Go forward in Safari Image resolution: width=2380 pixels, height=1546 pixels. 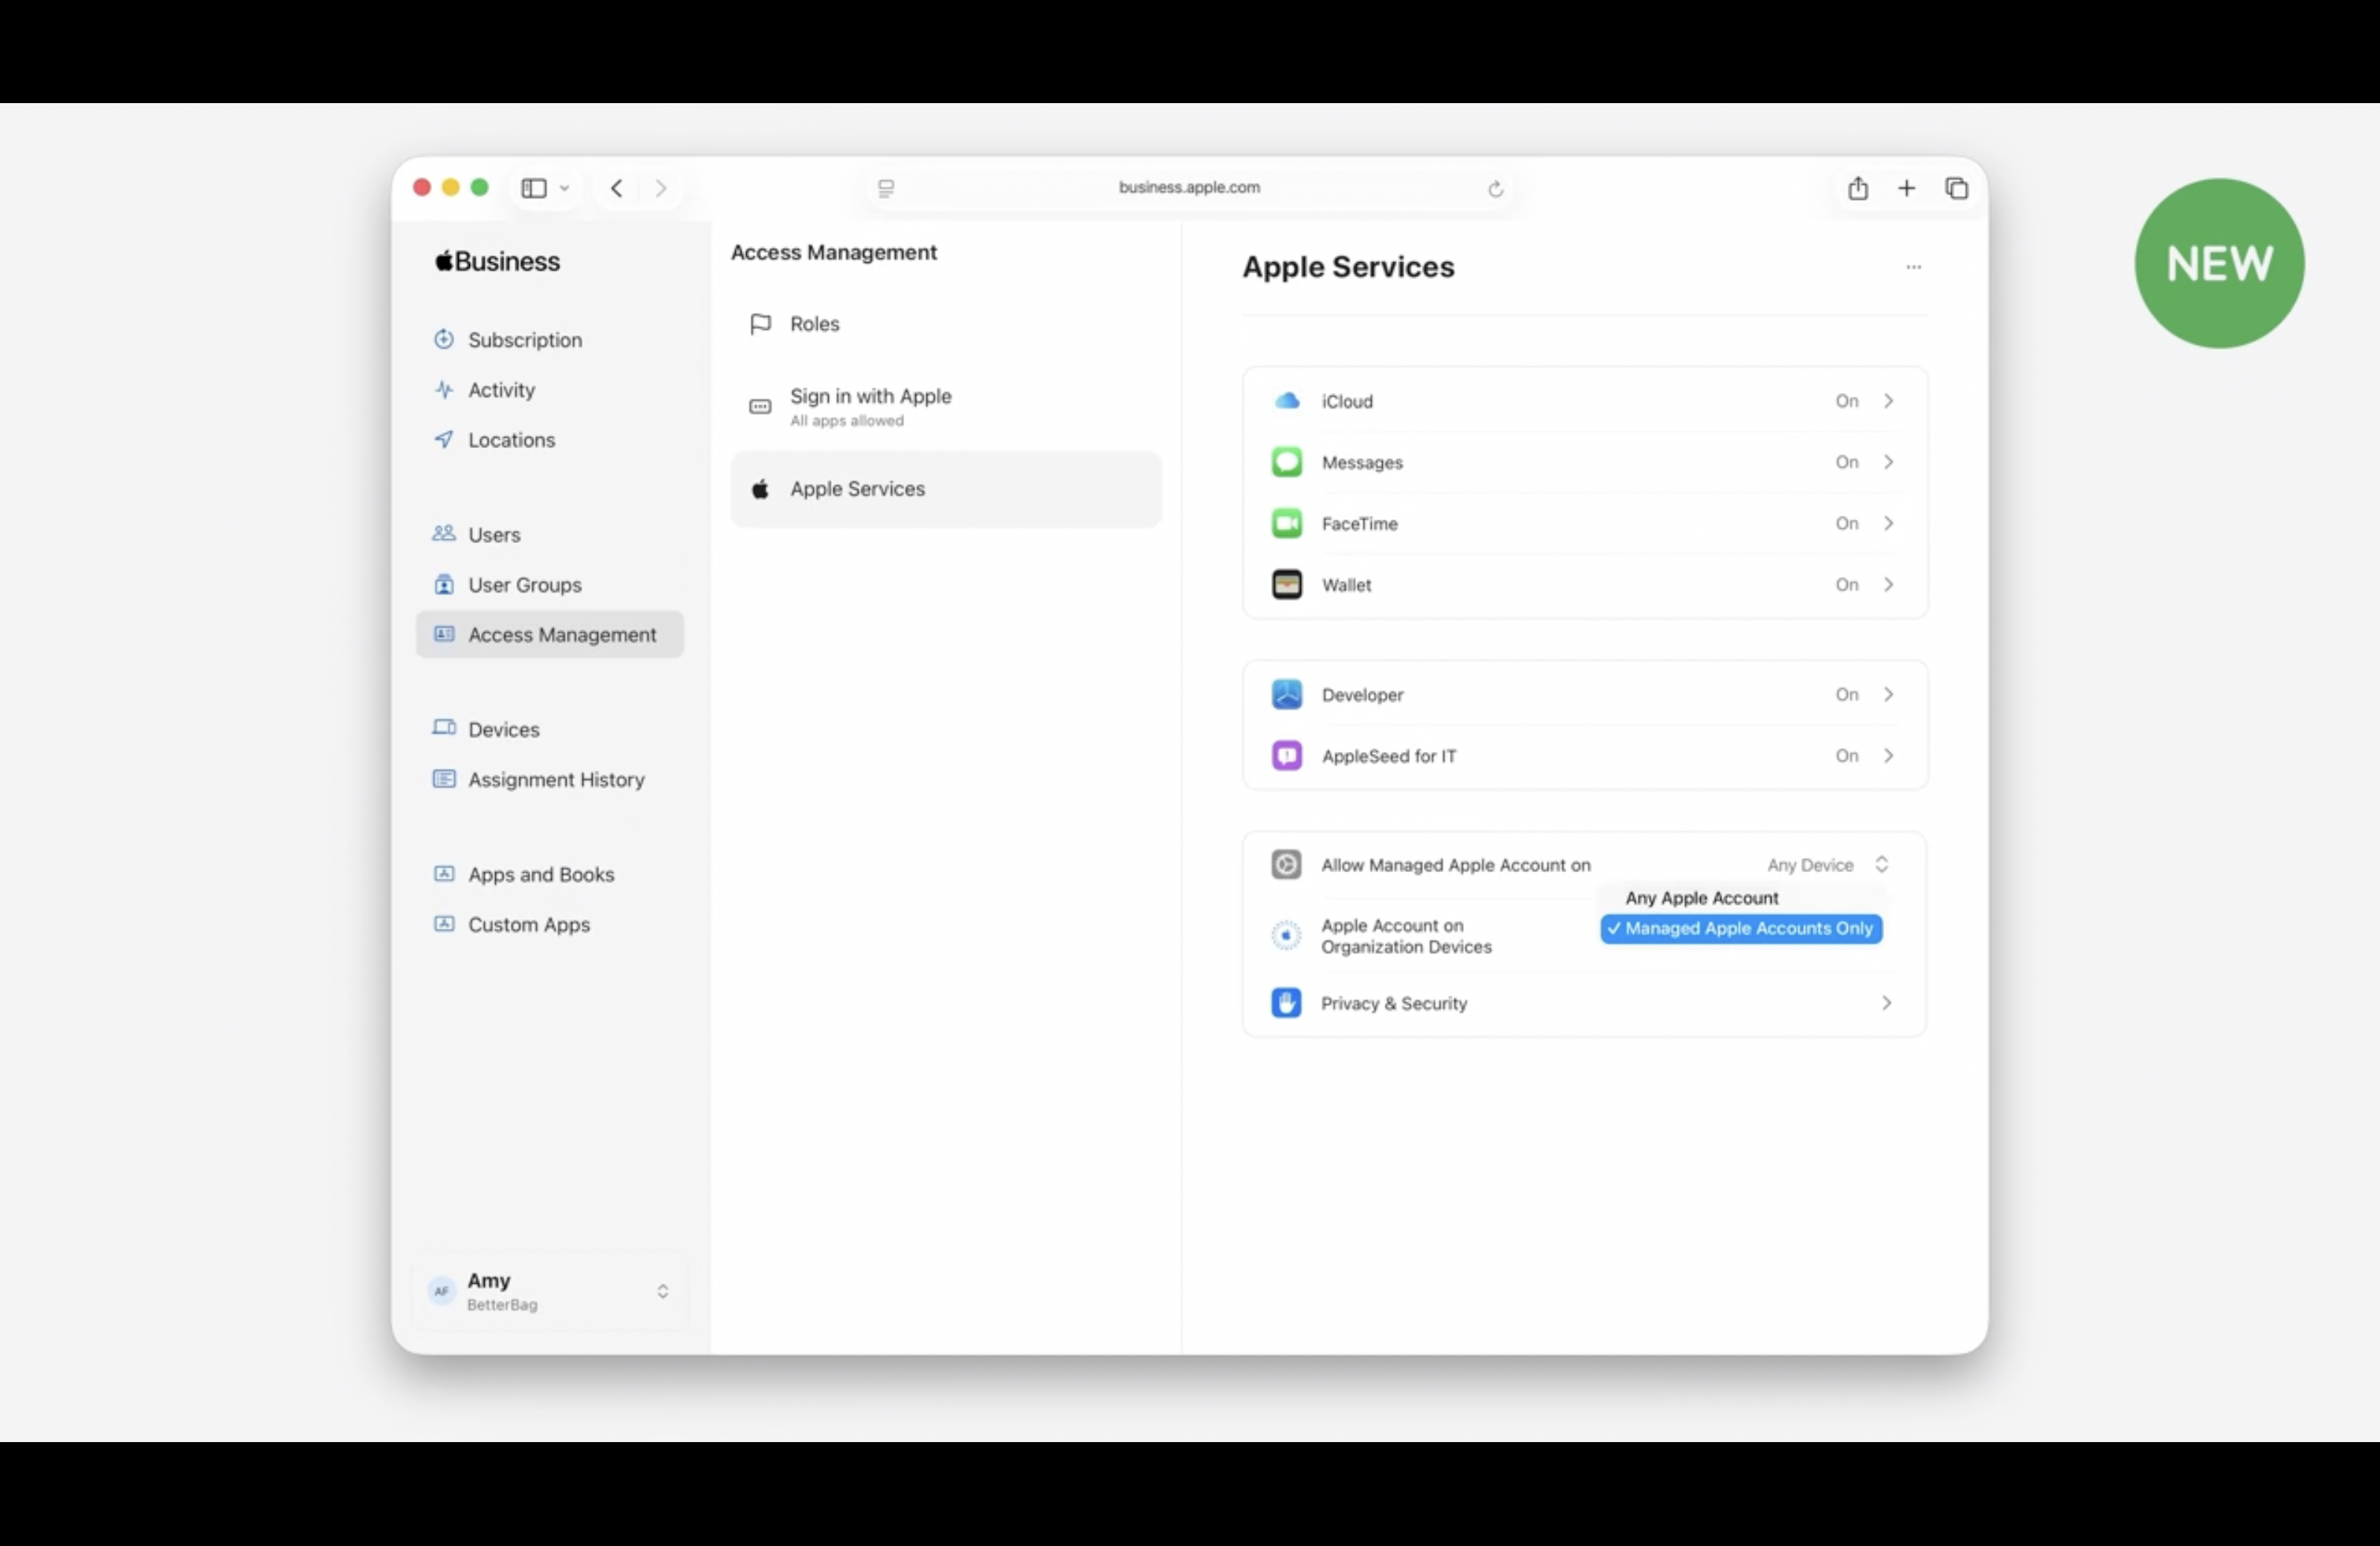tap(661, 188)
